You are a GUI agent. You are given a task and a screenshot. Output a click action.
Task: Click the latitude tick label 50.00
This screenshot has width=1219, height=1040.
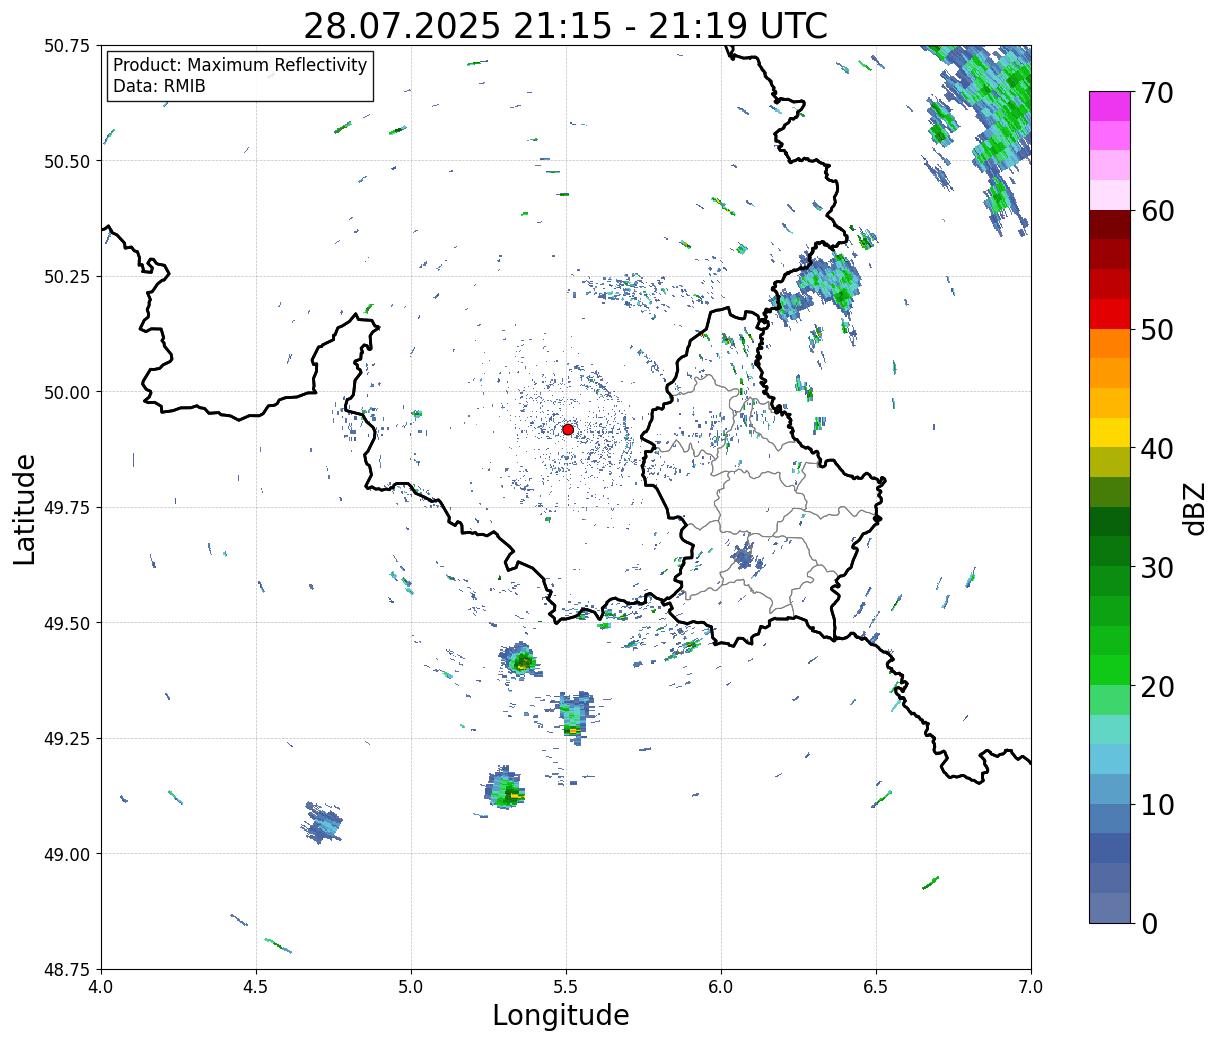coord(67,392)
